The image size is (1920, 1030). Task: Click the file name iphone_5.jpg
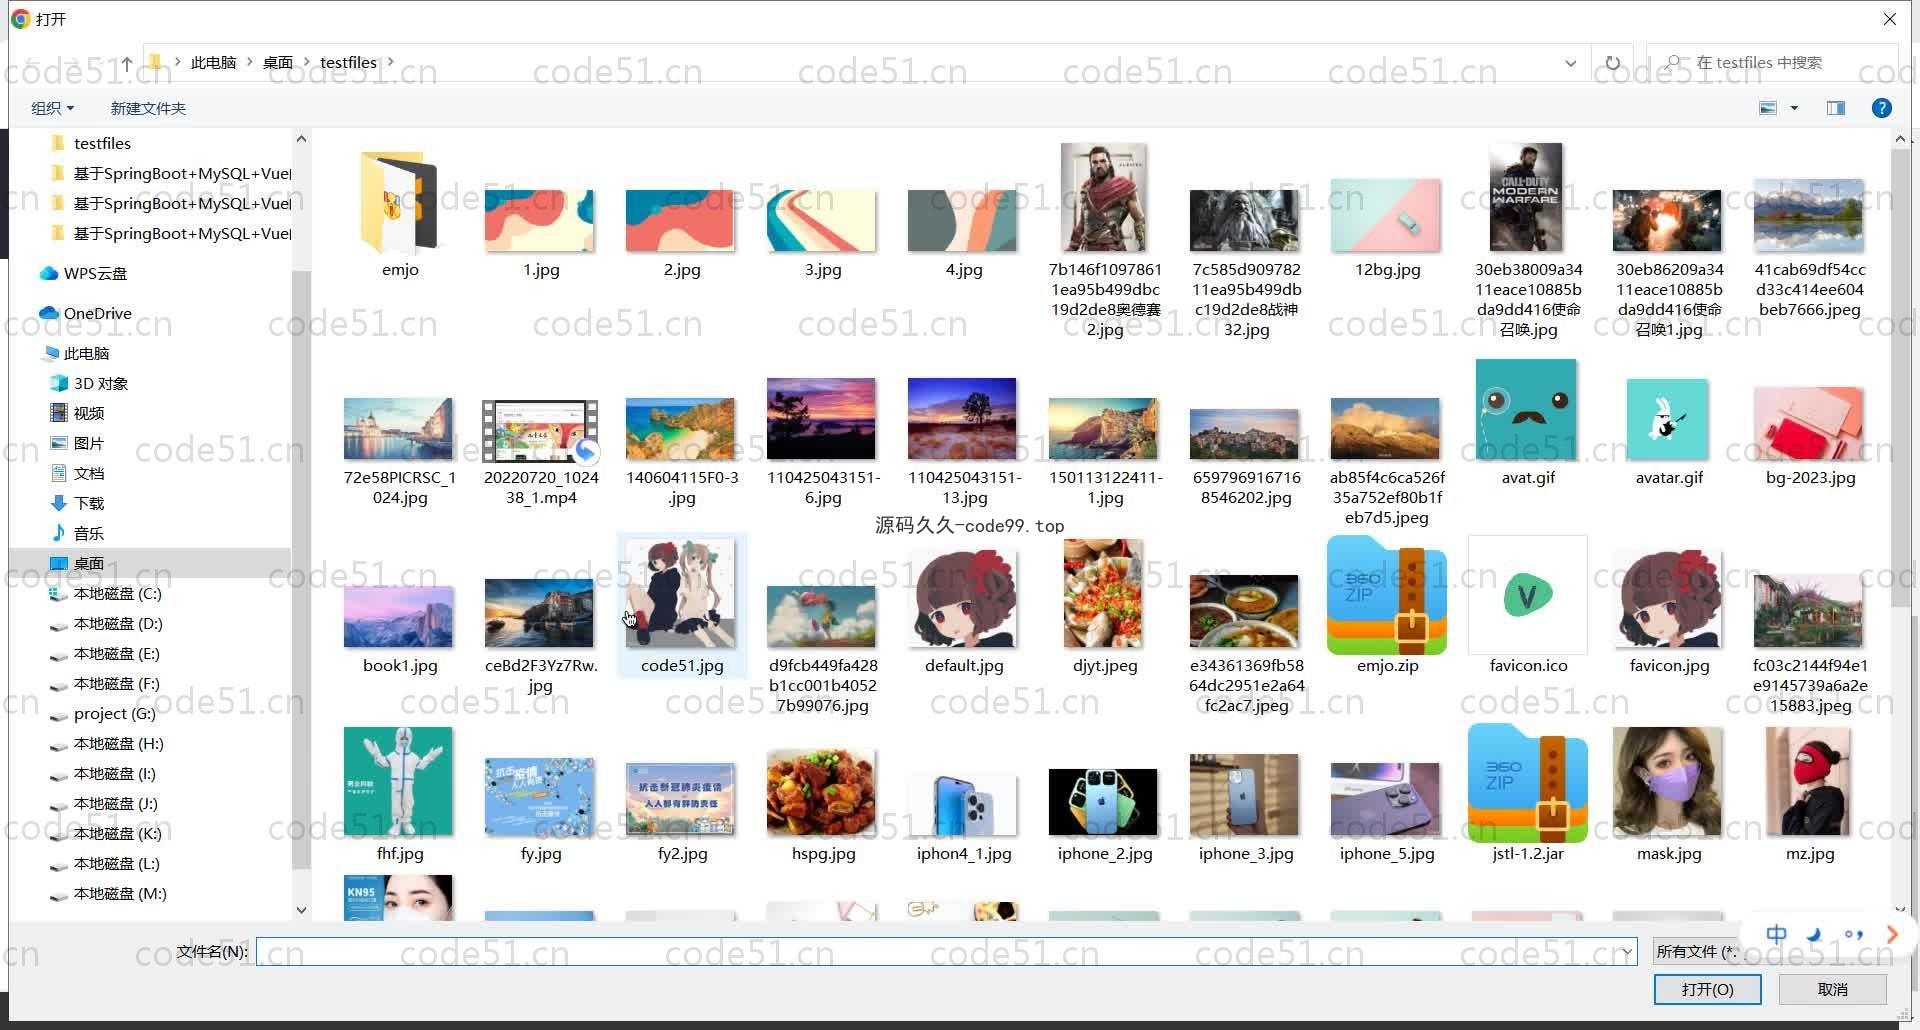[1386, 854]
